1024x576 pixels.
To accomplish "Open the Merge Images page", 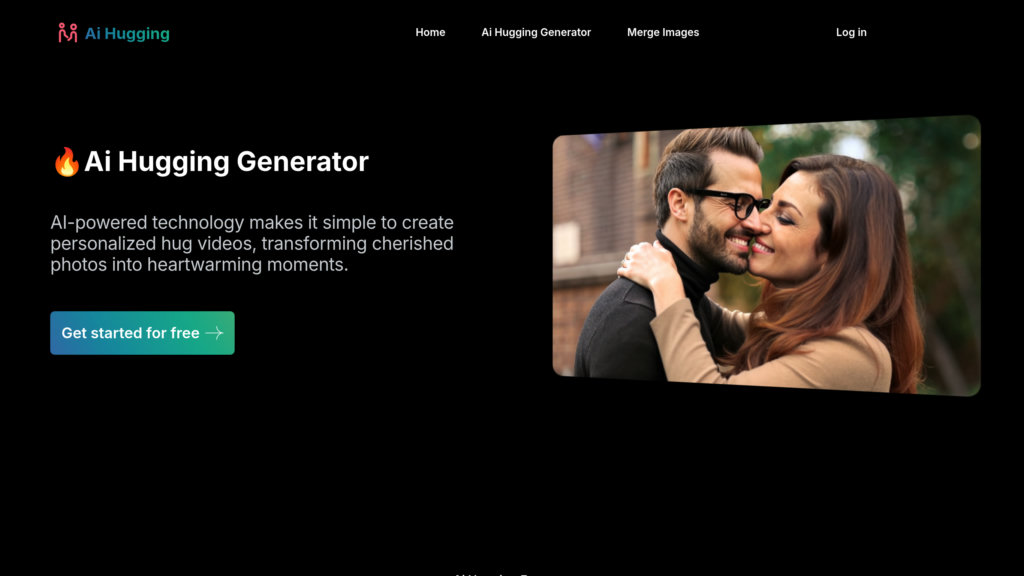I will pyautogui.click(x=663, y=32).
